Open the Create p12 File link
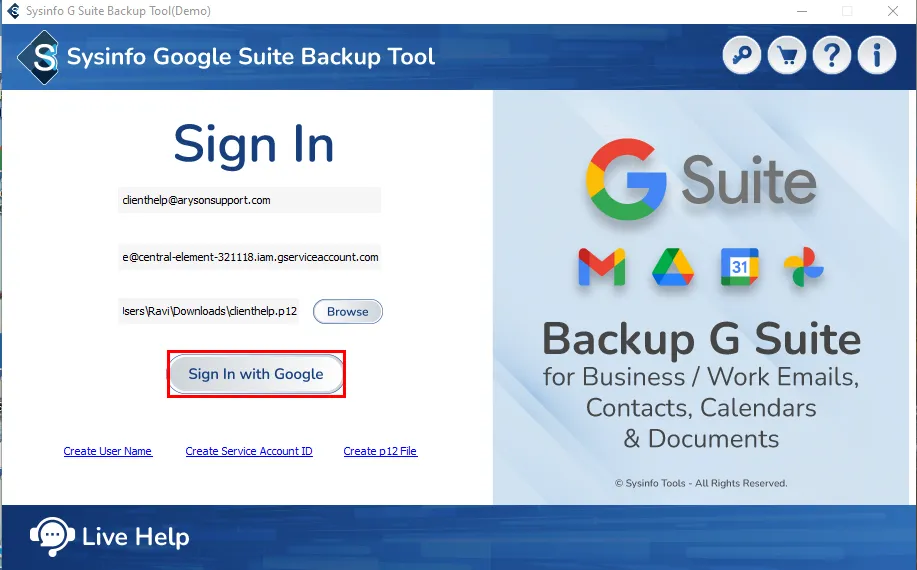 coord(380,451)
